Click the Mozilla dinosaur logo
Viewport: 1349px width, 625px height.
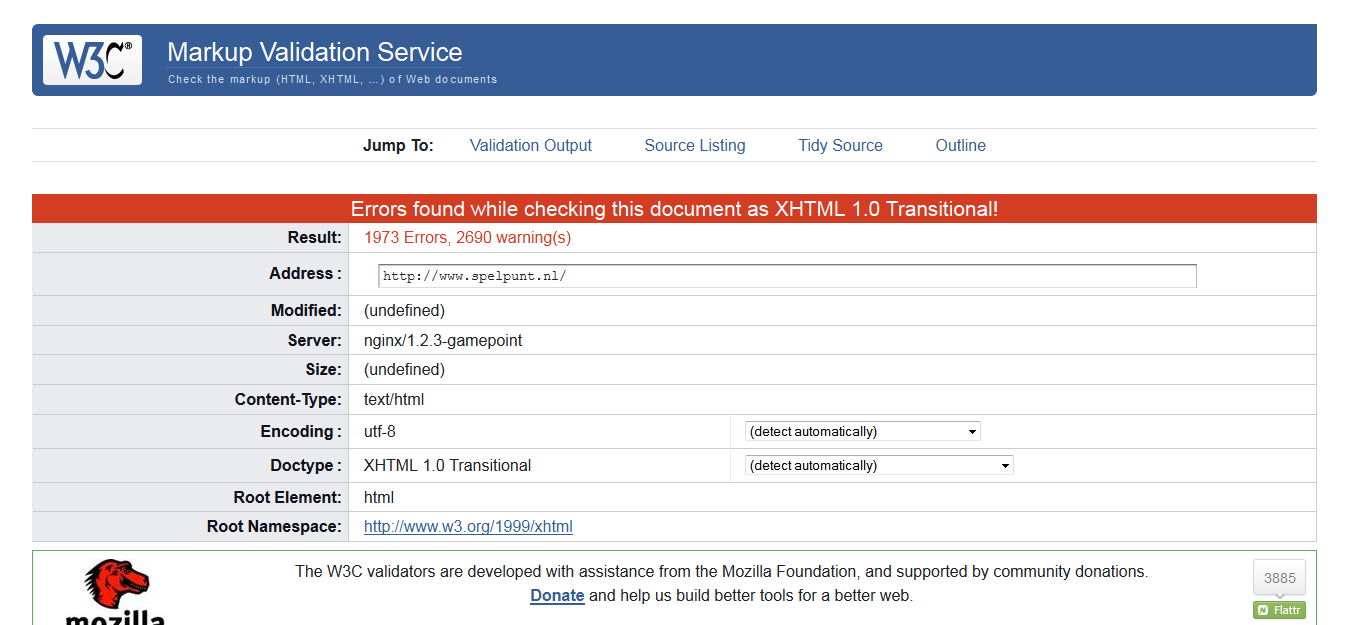tap(115, 585)
